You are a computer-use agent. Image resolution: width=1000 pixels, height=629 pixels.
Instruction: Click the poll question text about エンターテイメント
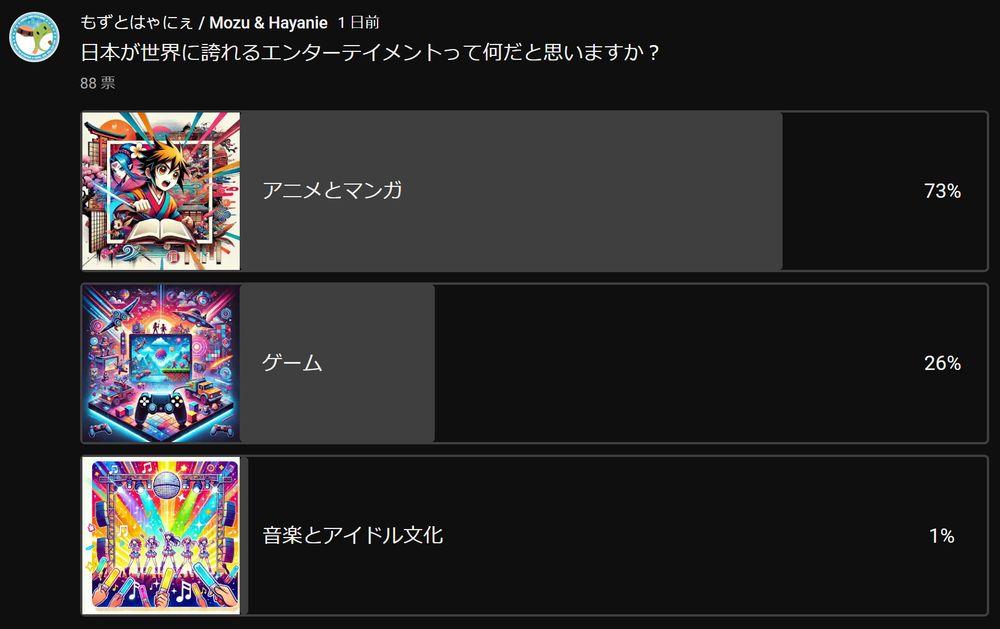click(x=370, y=52)
